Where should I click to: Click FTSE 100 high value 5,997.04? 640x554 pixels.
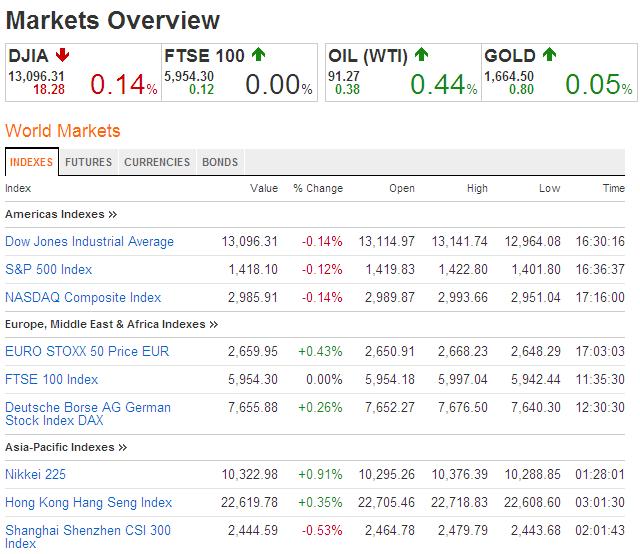[x=463, y=379]
